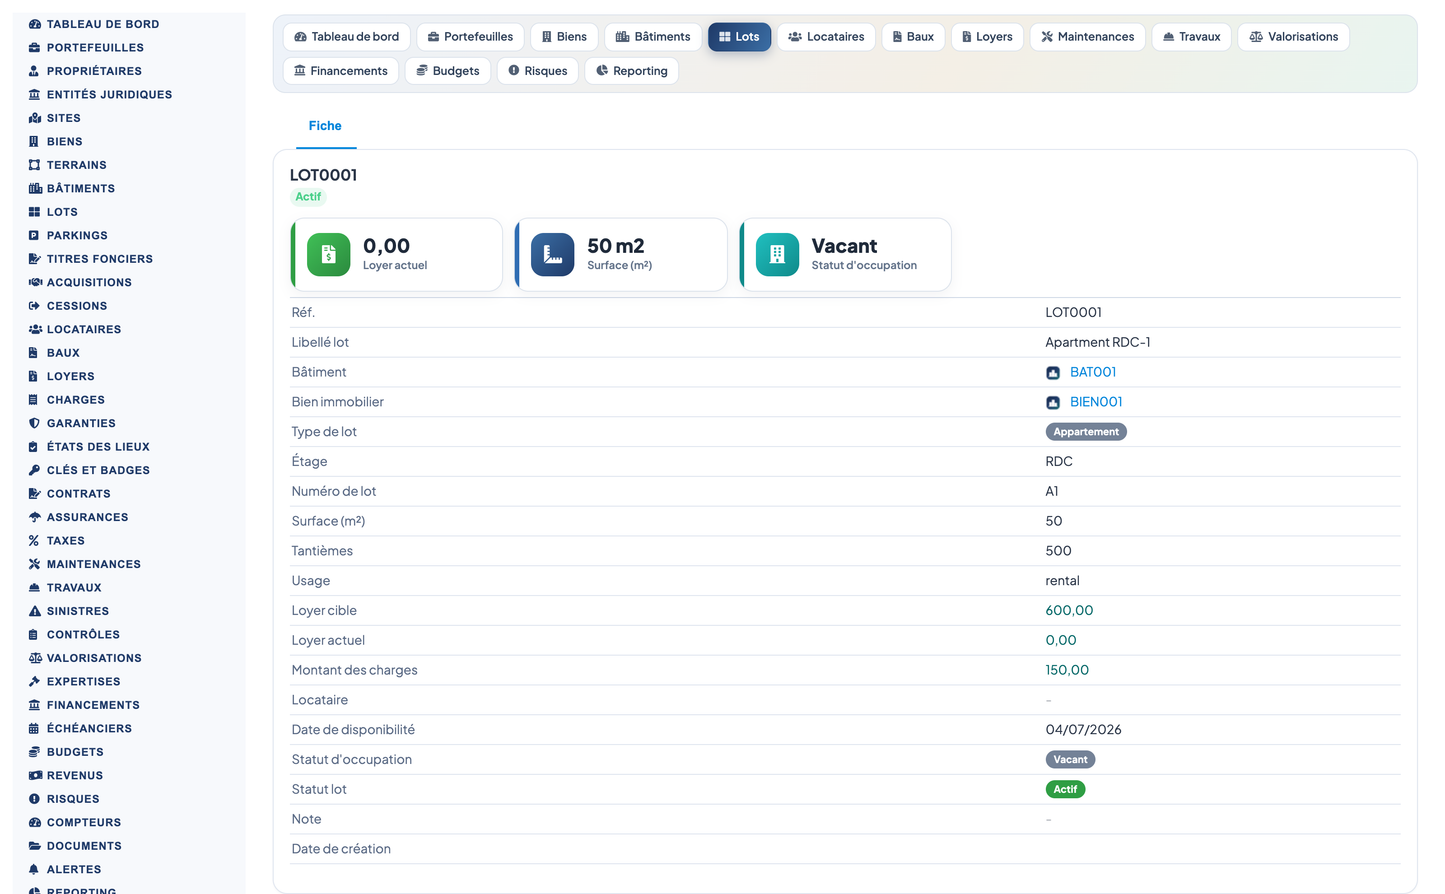Go to États des lieux
This screenshot has width=1445, height=894.
point(89,447)
